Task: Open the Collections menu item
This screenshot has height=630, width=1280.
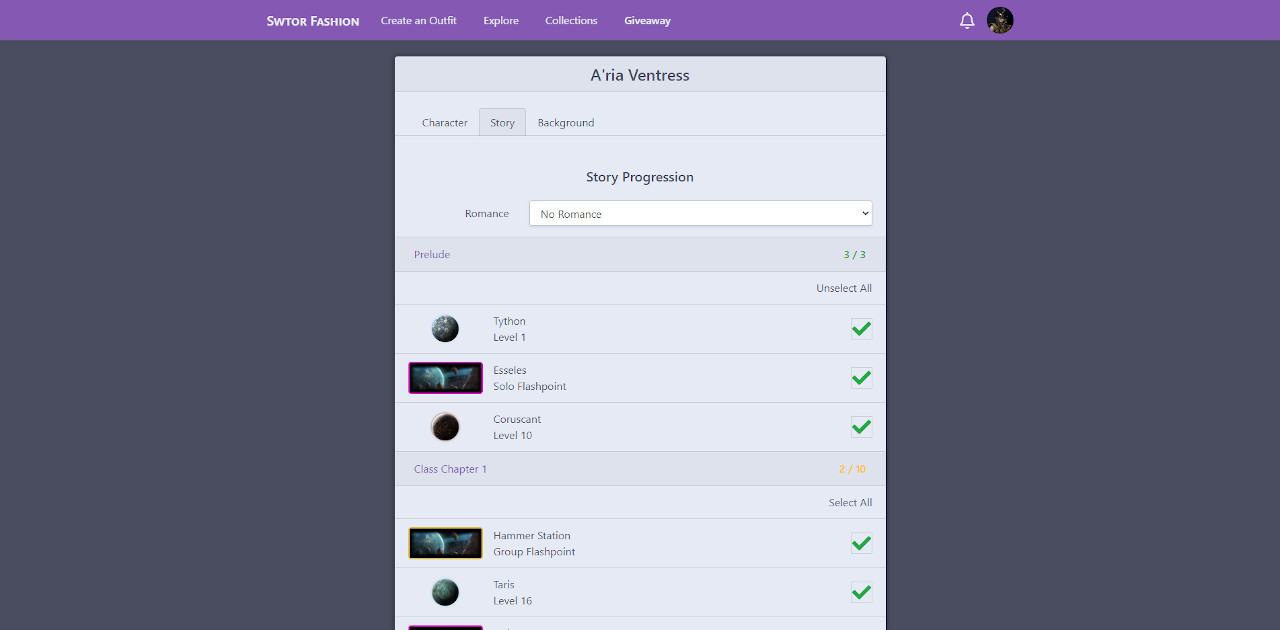Action: pos(571,20)
